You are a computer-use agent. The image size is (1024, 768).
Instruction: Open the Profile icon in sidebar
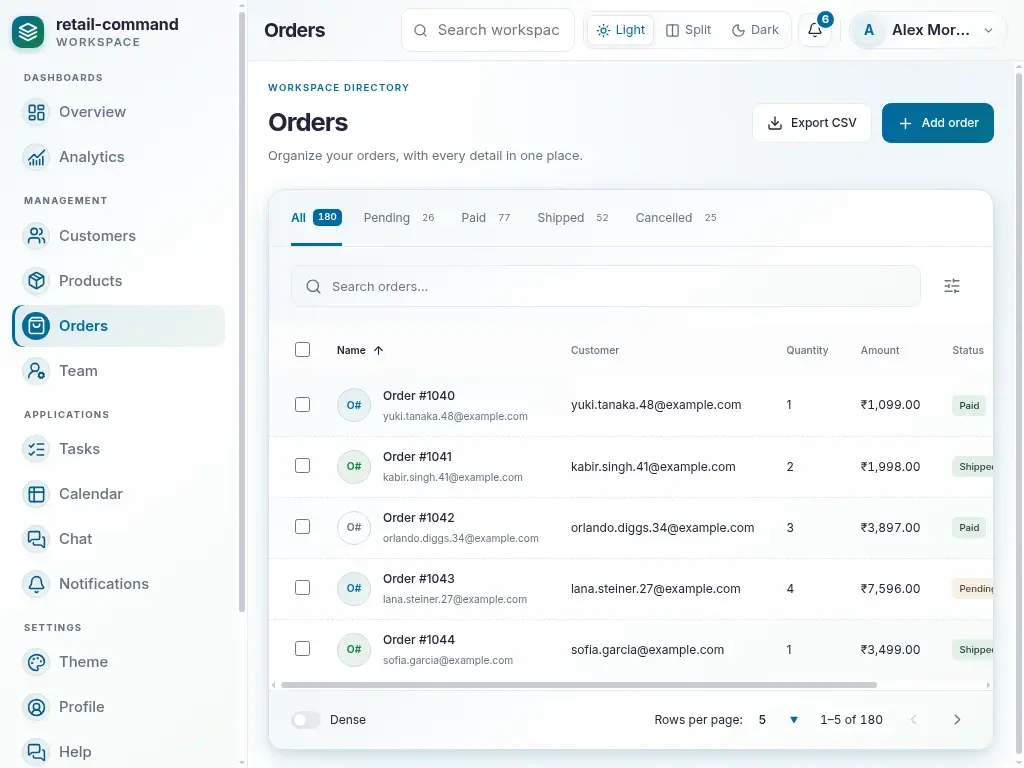point(37,707)
